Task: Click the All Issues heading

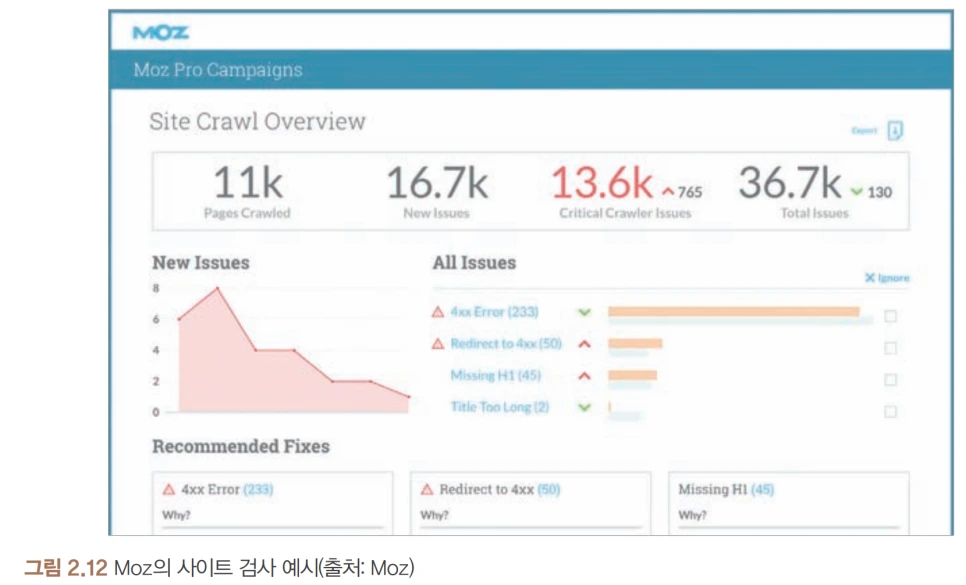Action: pyautogui.click(x=474, y=263)
